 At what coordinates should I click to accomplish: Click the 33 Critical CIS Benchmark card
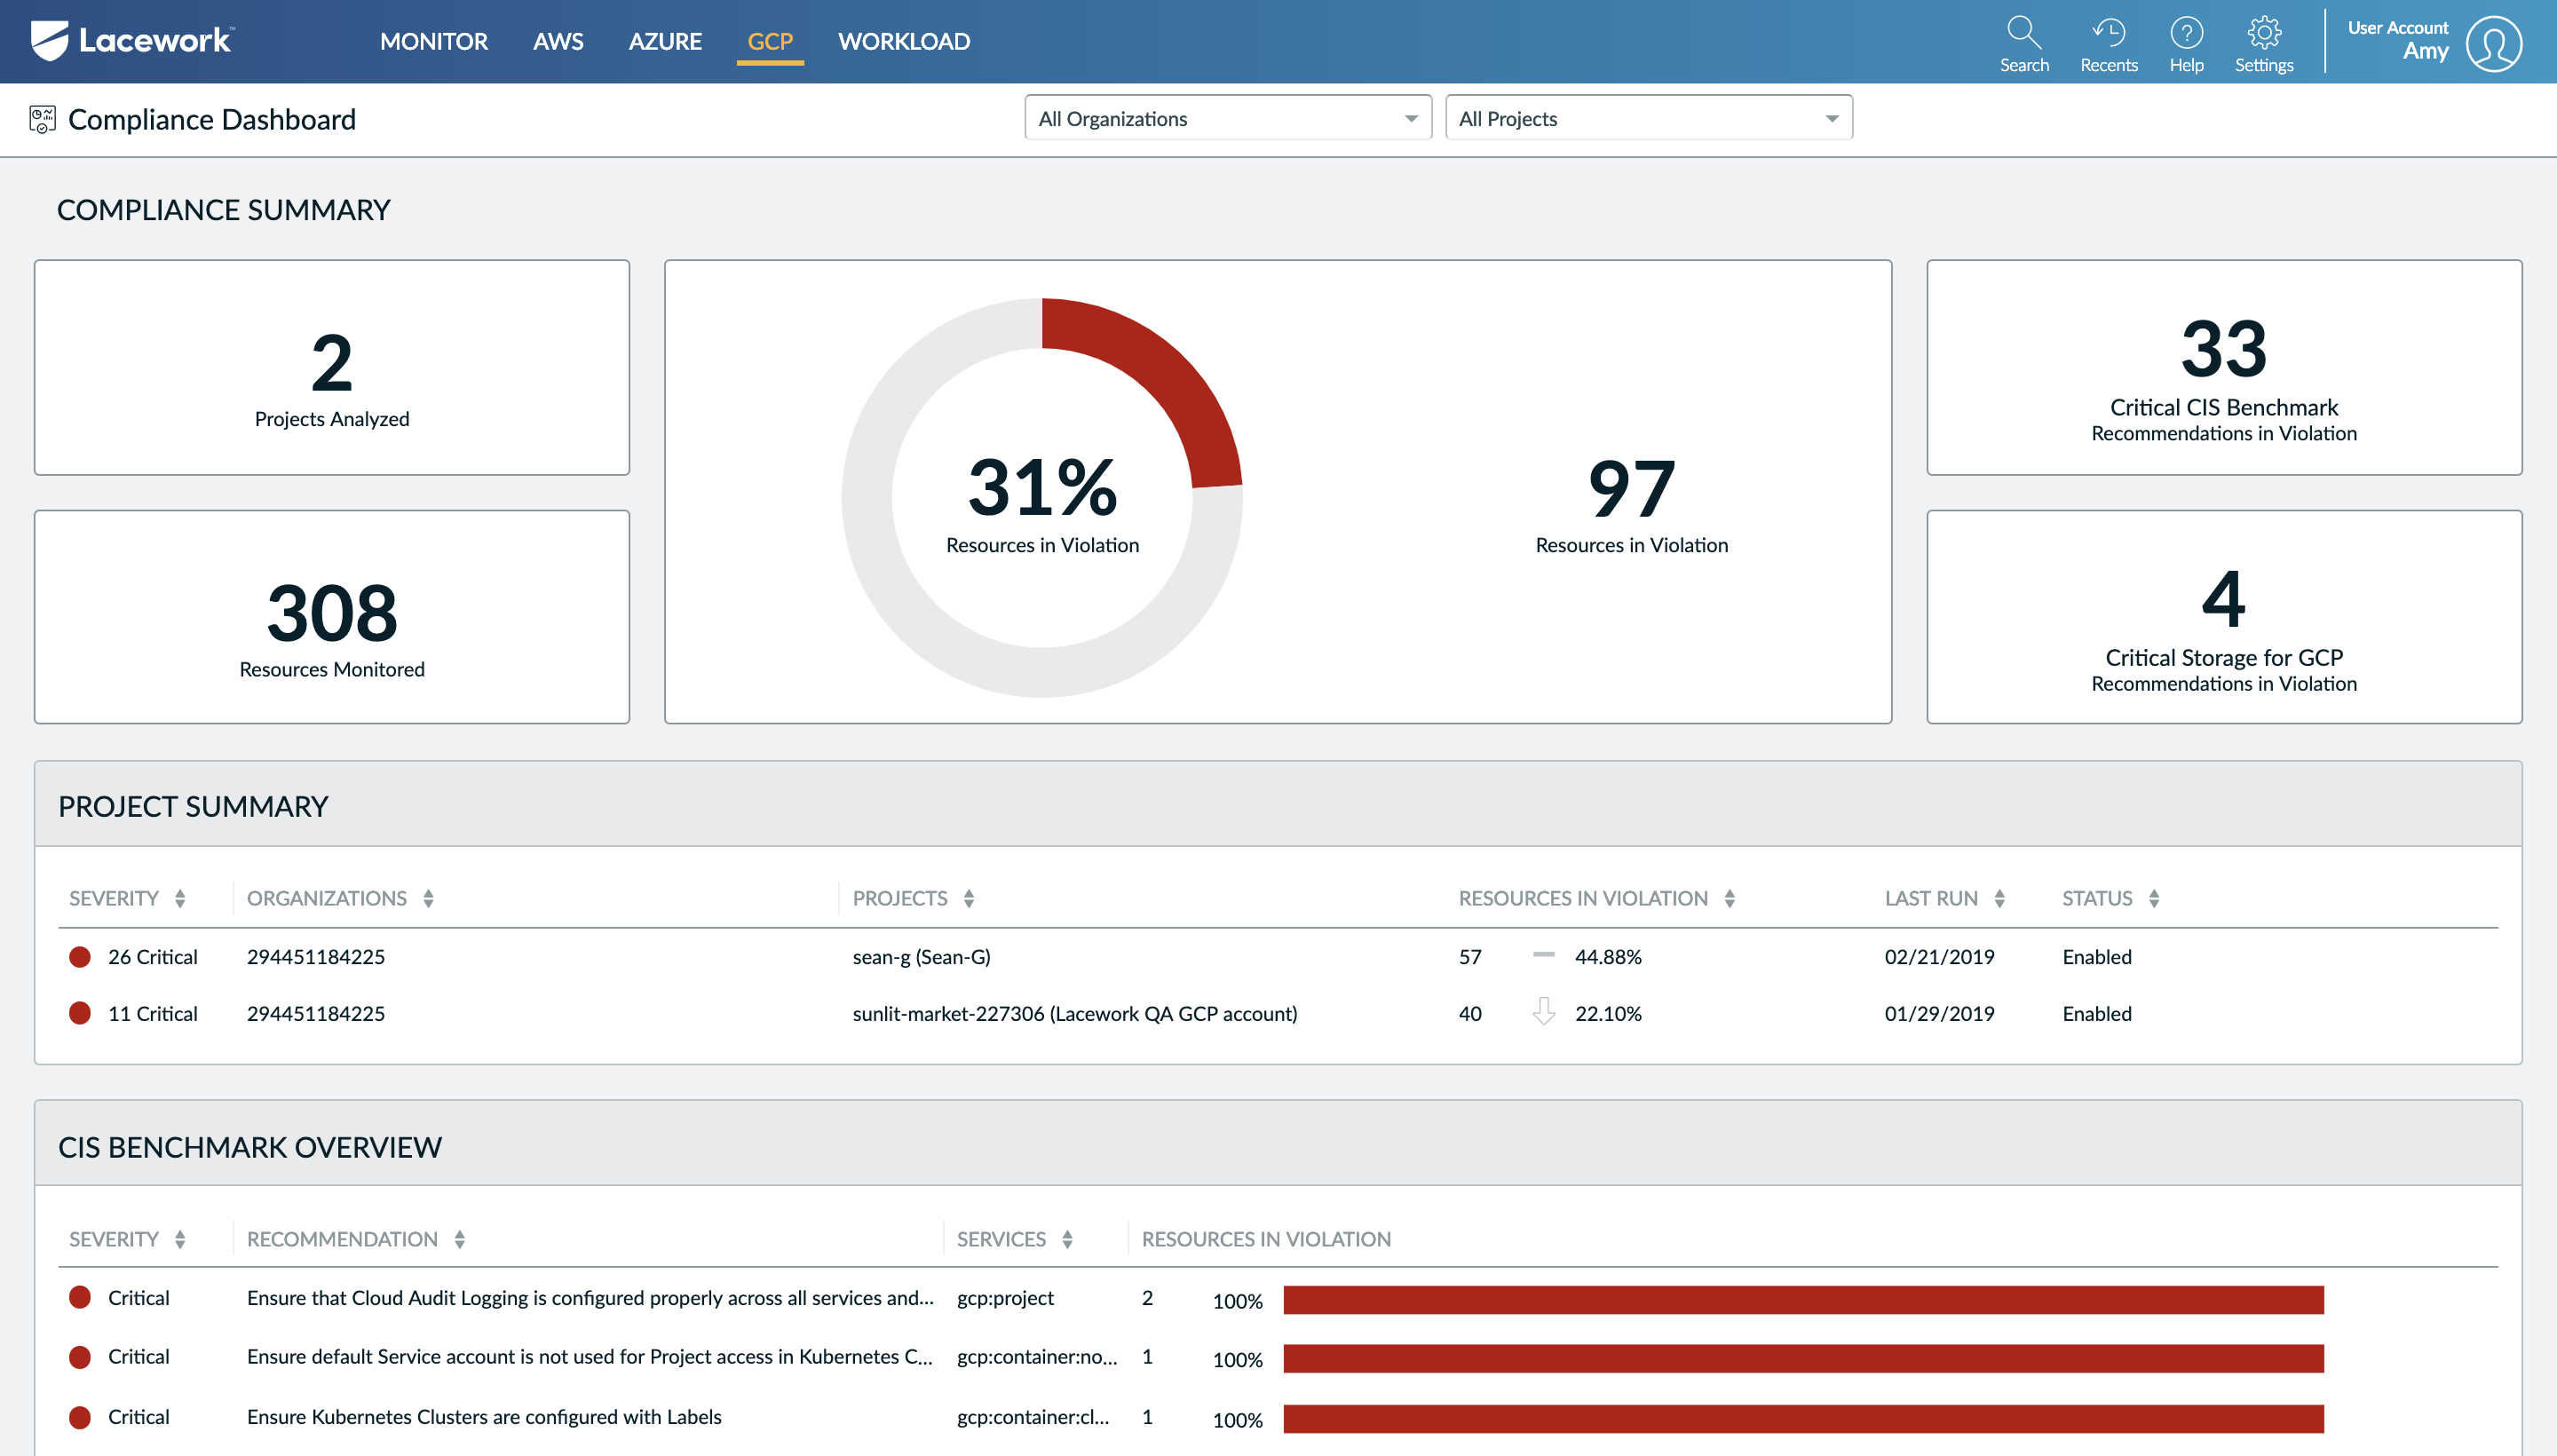pyautogui.click(x=2223, y=367)
